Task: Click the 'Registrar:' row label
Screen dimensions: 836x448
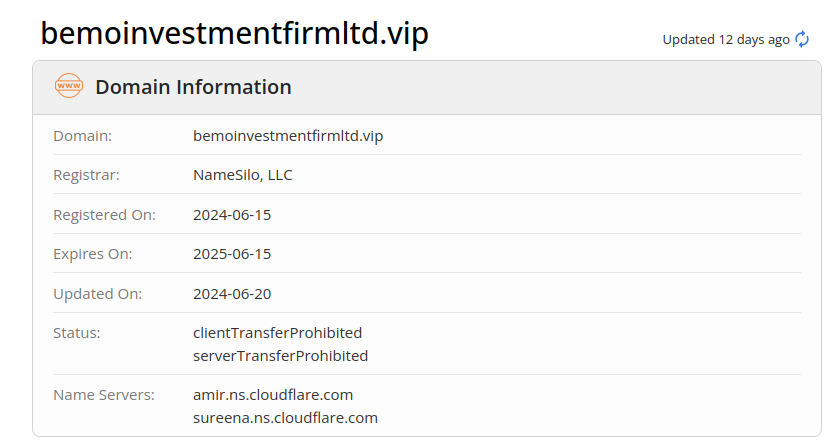Action: click(x=86, y=175)
